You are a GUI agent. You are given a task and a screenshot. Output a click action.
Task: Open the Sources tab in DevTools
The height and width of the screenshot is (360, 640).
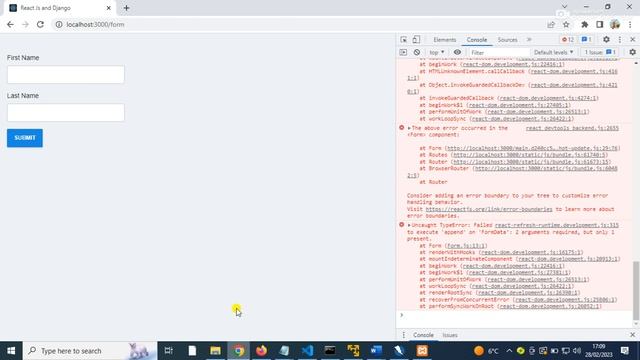507,40
